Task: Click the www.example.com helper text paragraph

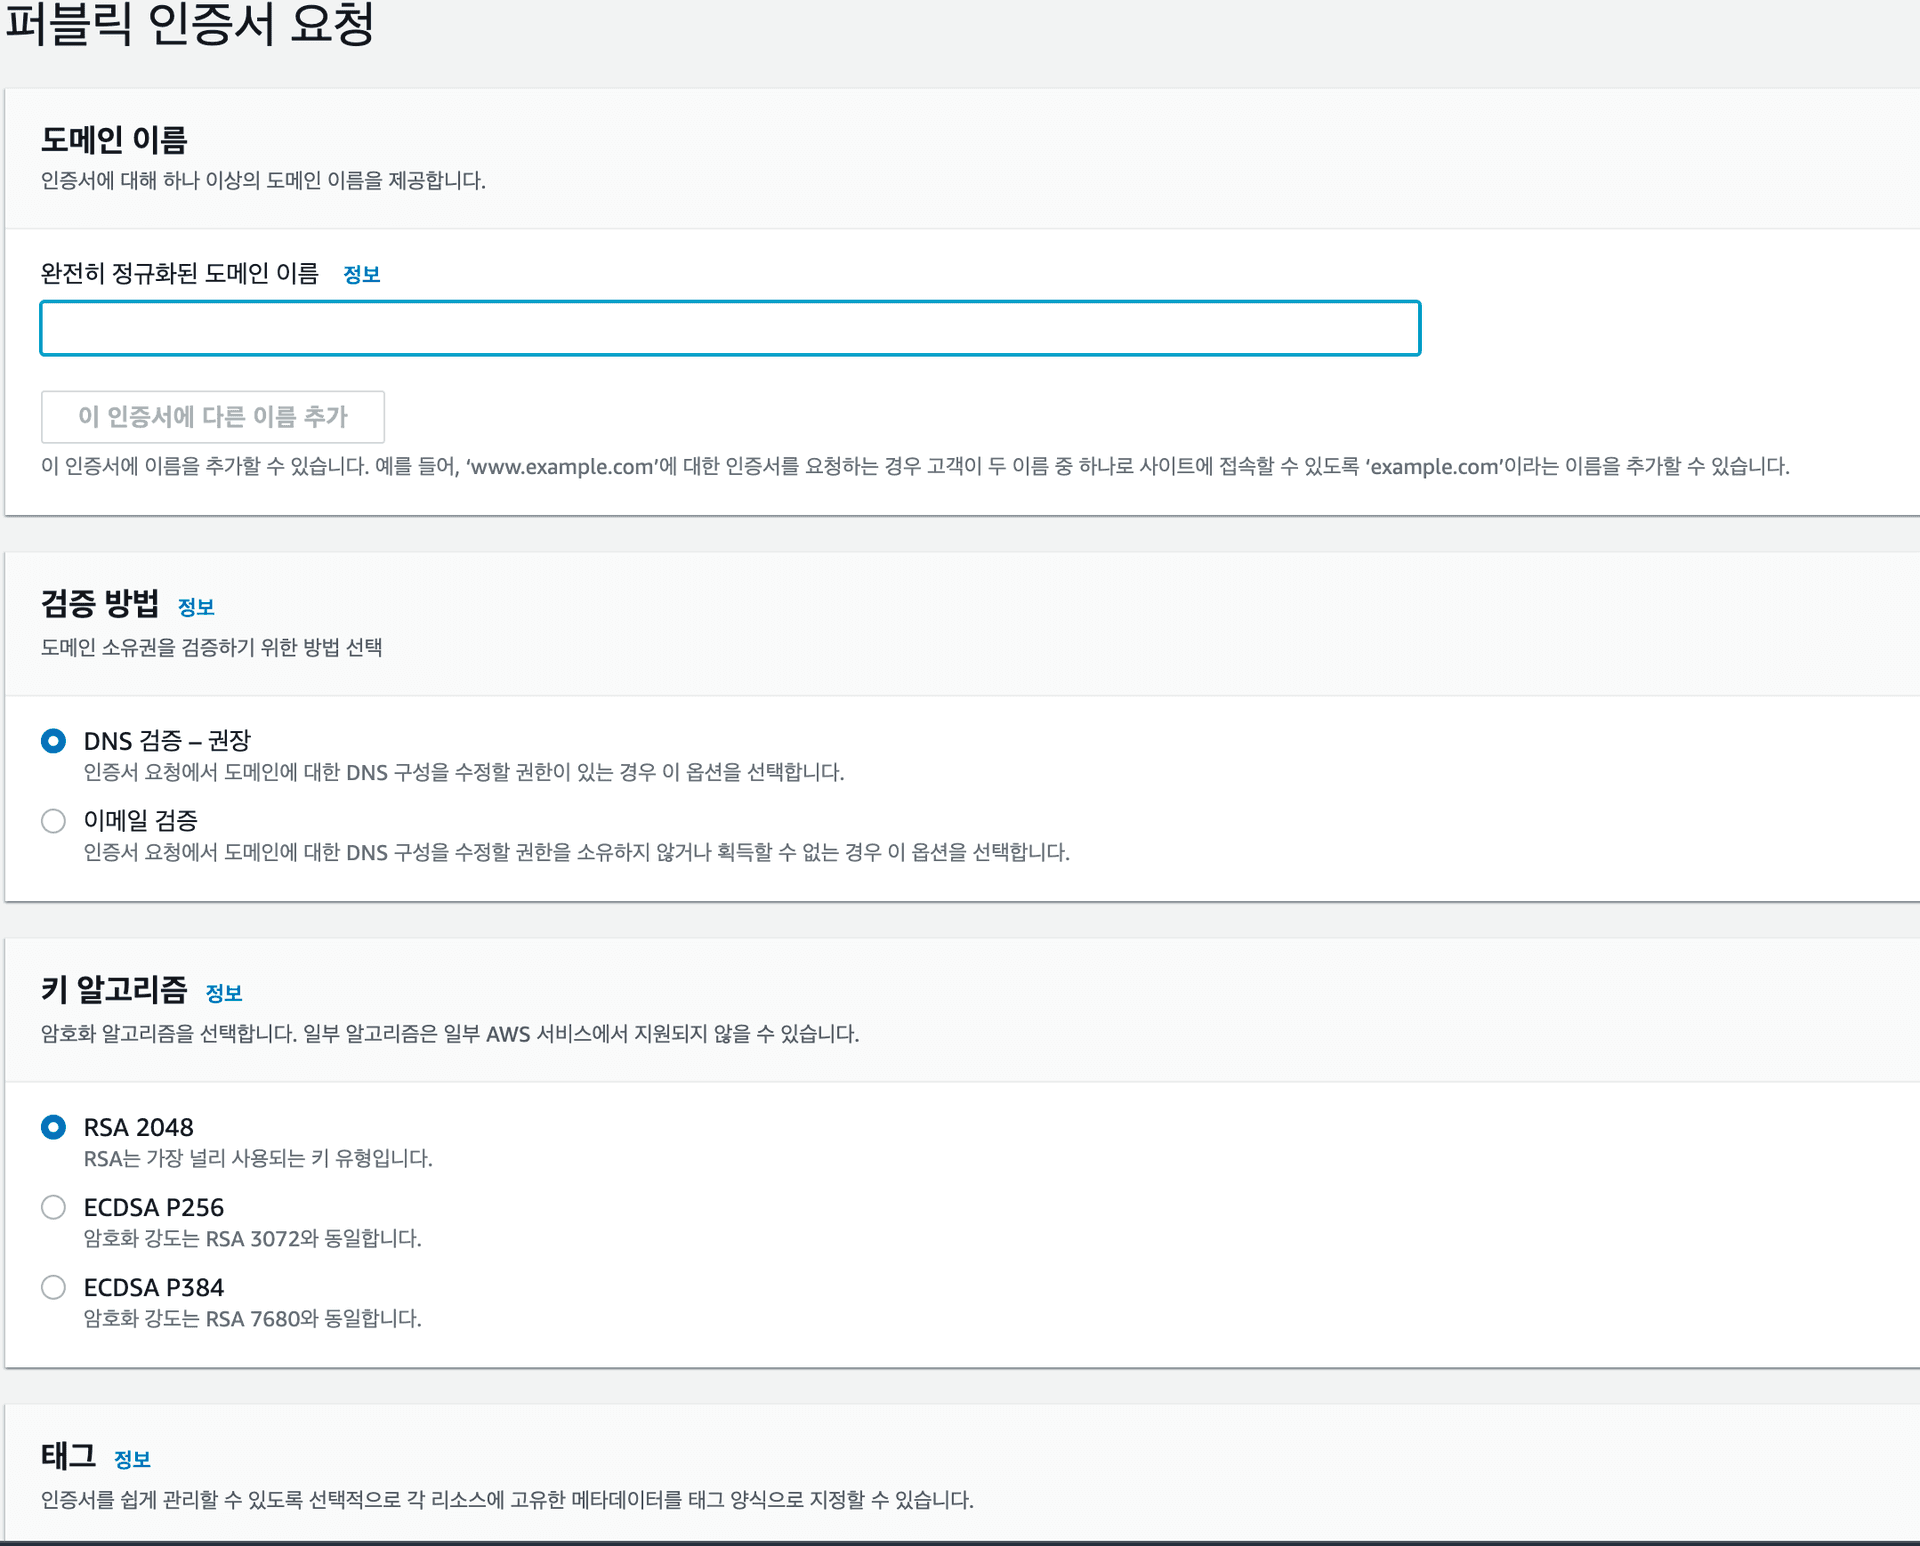Action: point(914,467)
